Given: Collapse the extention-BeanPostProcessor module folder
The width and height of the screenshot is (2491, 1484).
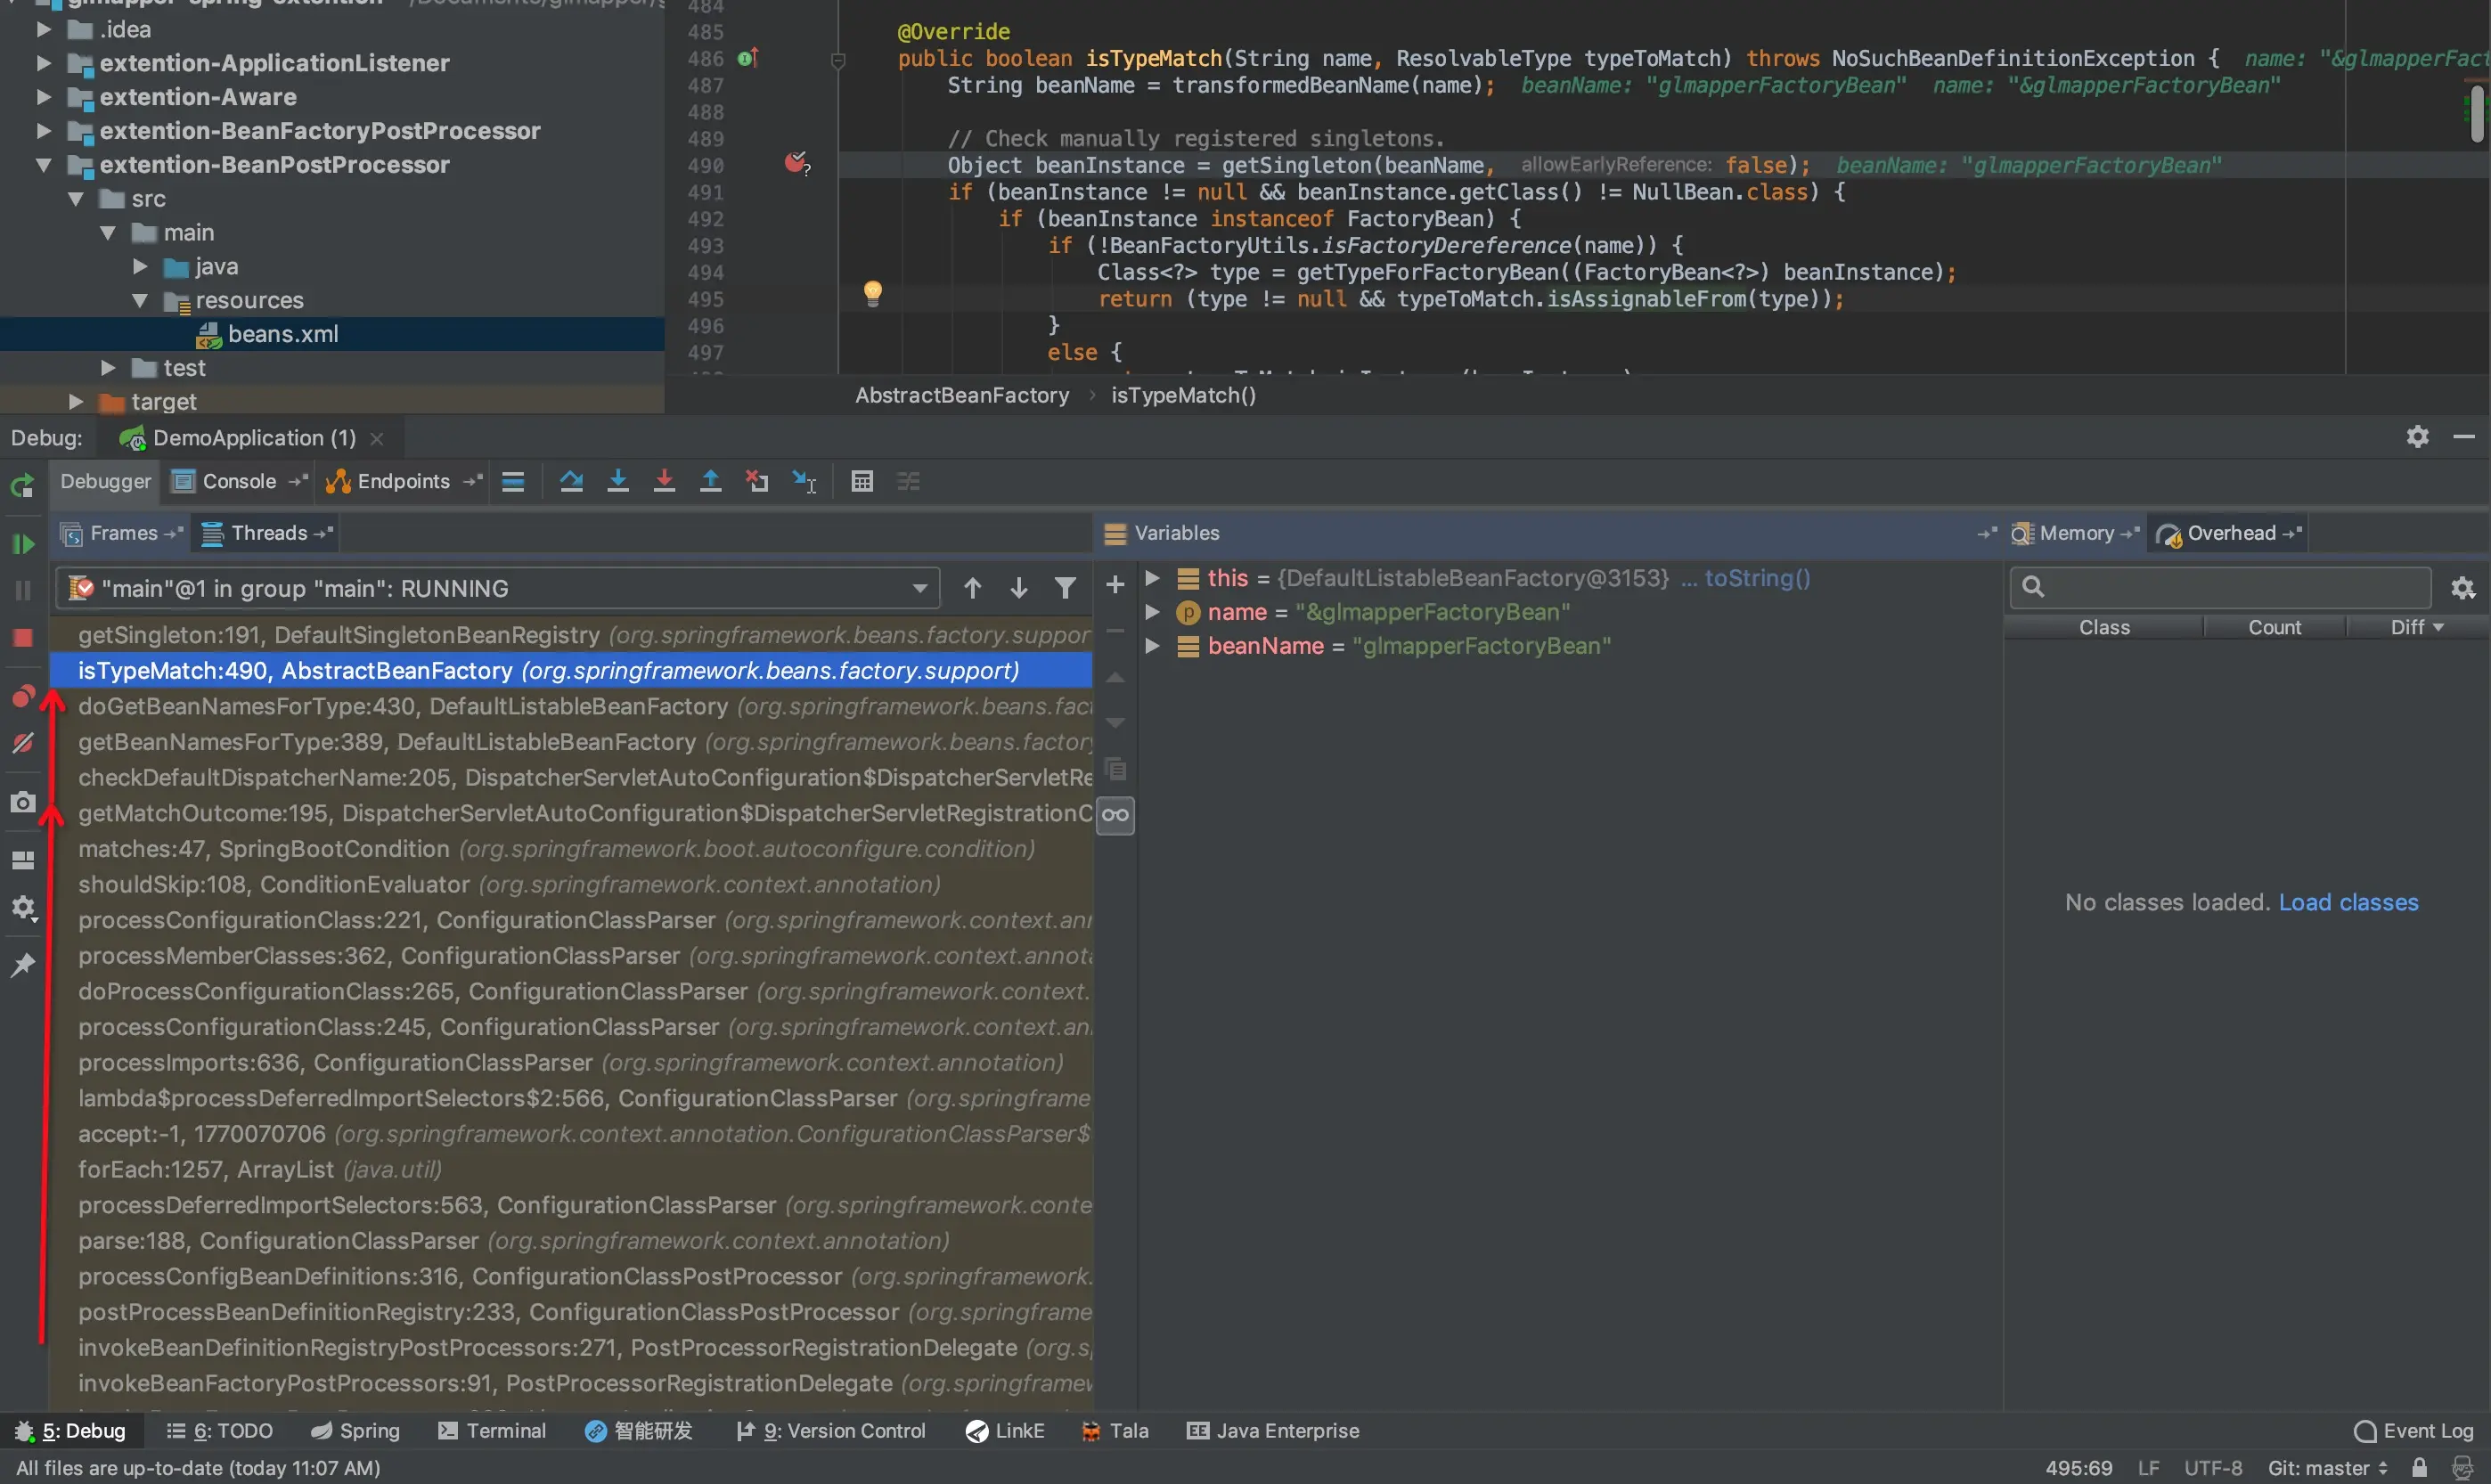Looking at the screenshot, I should coord(44,165).
